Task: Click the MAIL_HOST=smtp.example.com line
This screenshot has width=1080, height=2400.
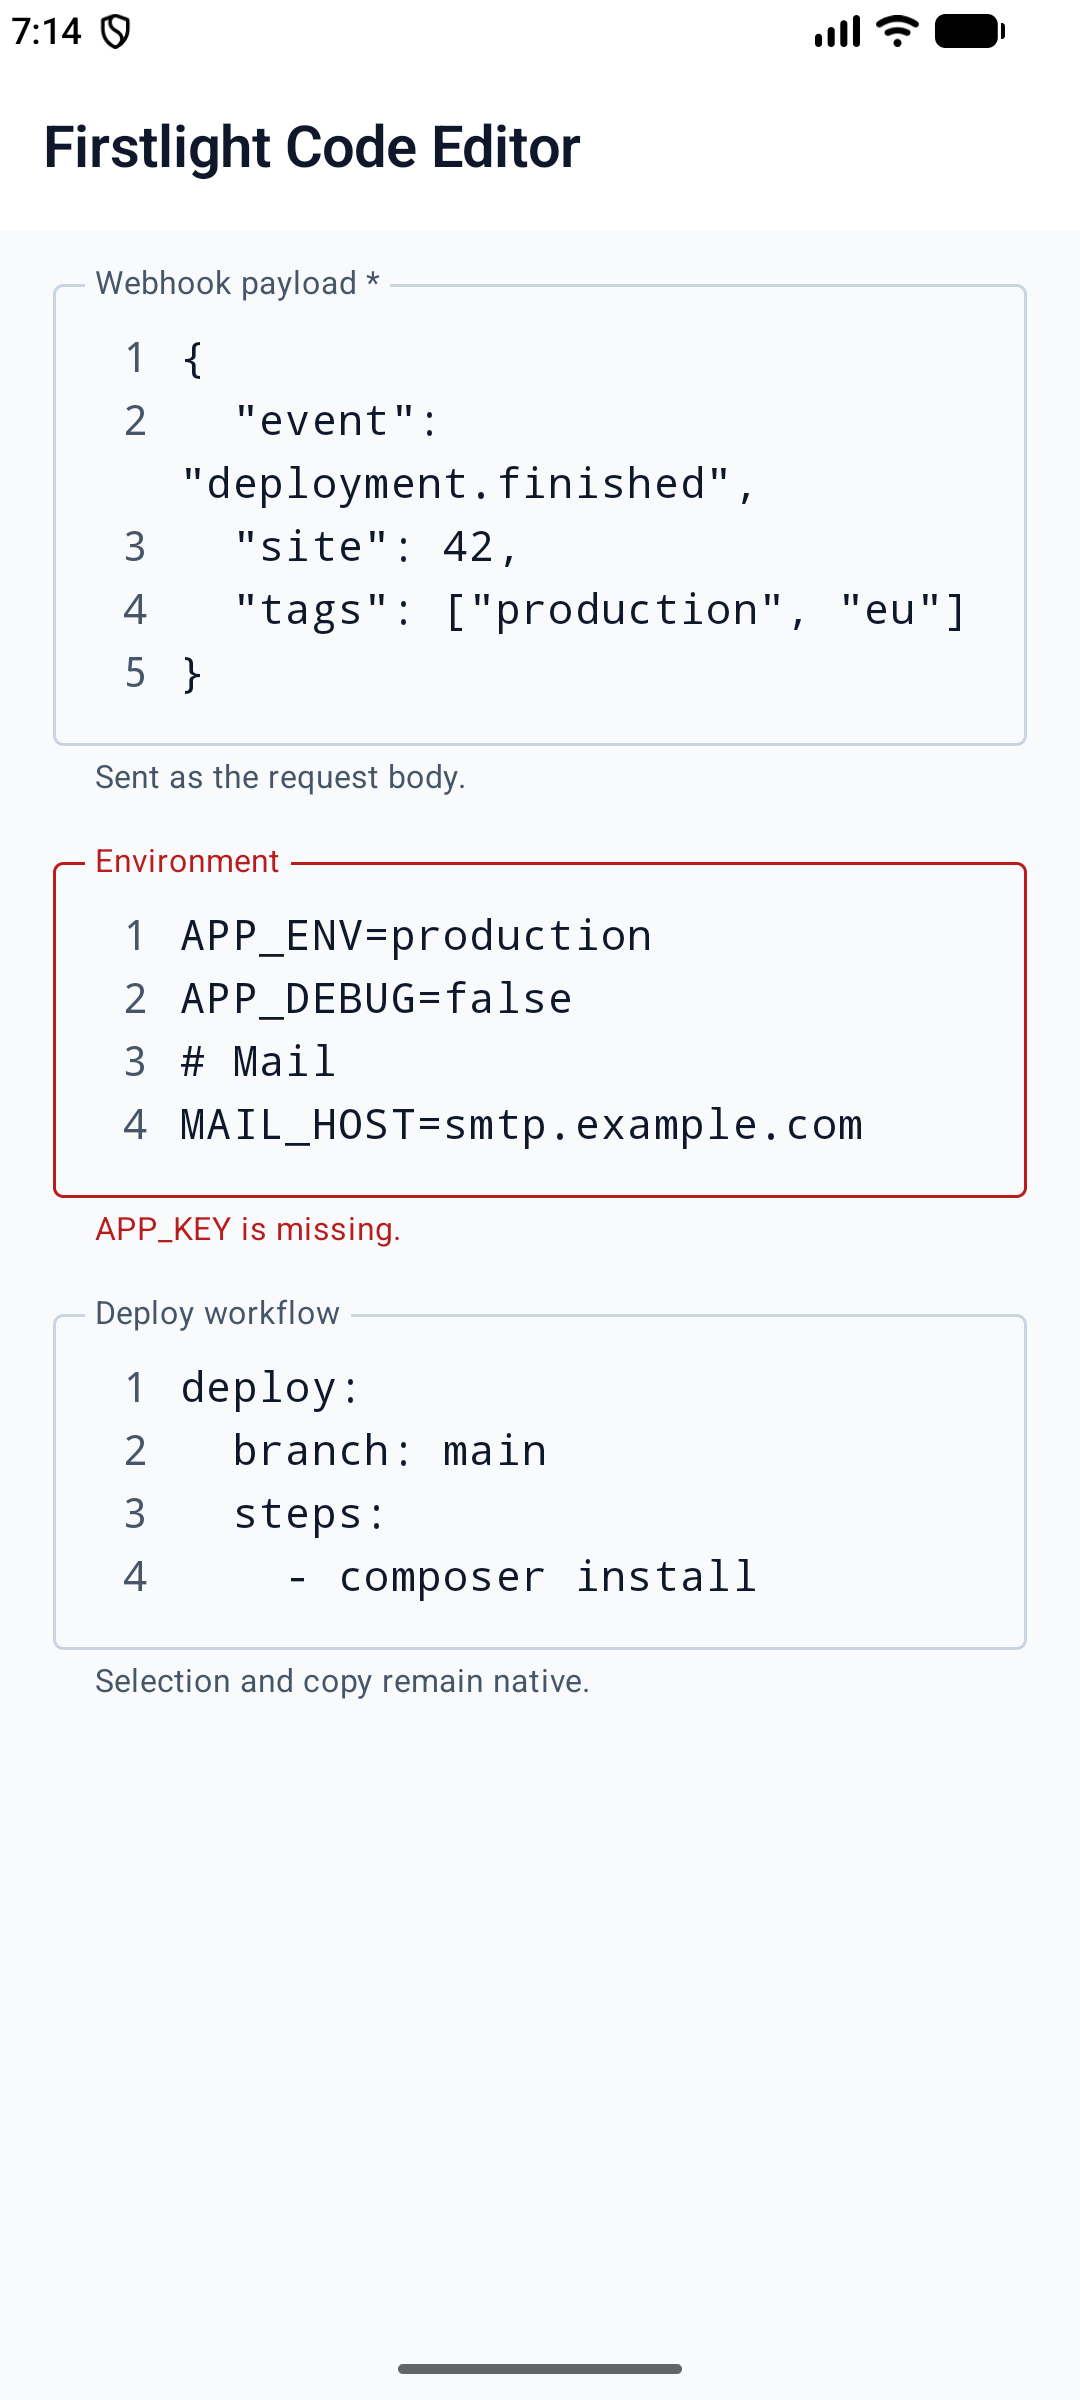Action: click(x=521, y=1125)
